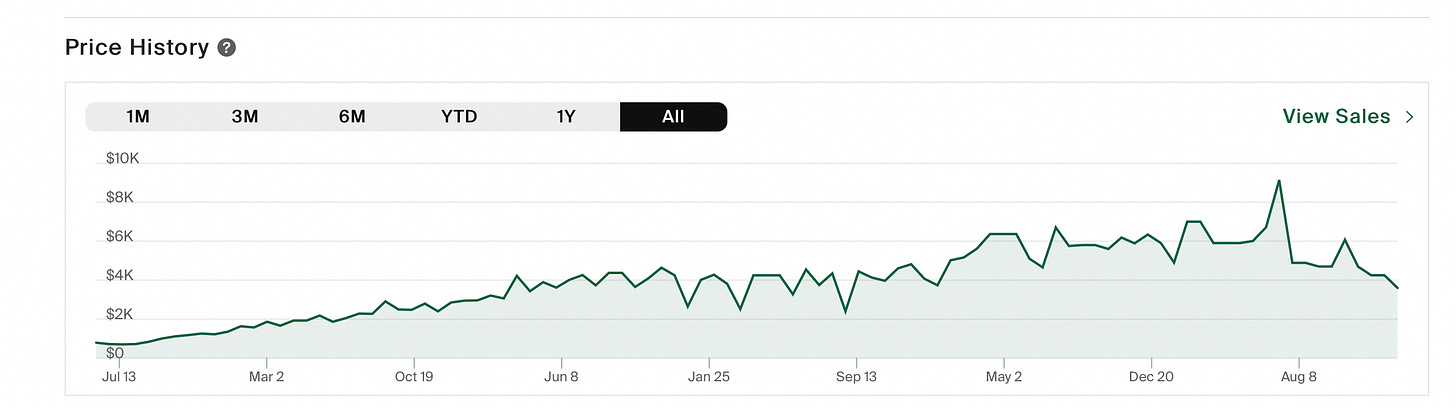Click the $0 axis label
The width and height of the screenshot is (1456, 408).
[114, 353]
